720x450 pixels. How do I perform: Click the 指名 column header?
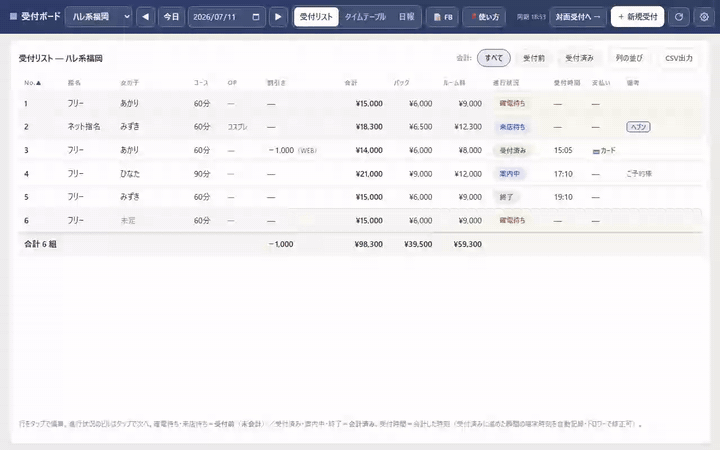[x=74, y=83]
